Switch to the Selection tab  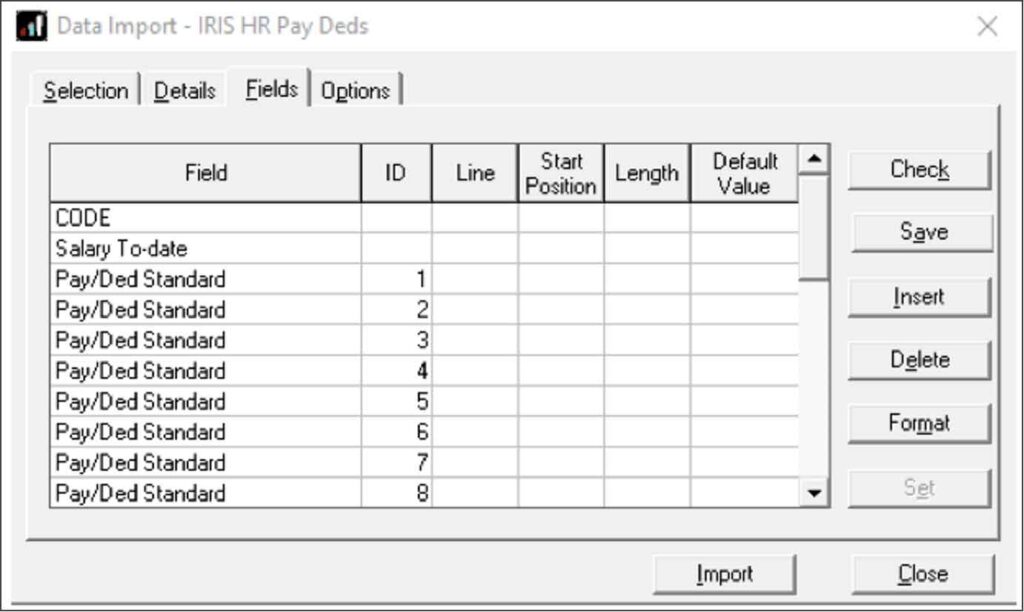point(85,90)
